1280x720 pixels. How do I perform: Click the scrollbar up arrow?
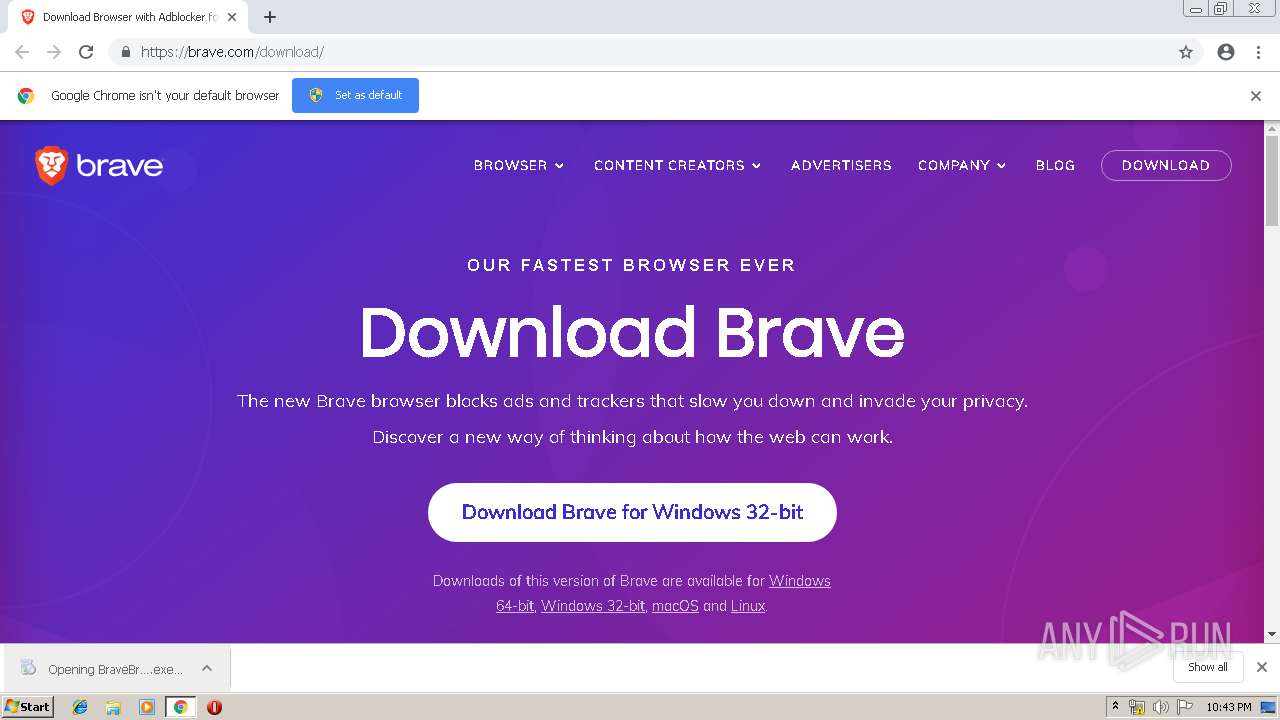click(x=1272, y=129)
